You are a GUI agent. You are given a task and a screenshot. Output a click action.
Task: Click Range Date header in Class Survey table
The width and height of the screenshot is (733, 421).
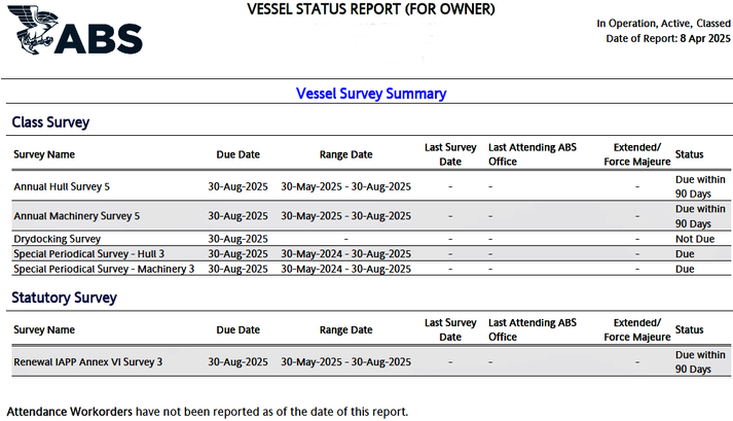click(x=345, y=155)
